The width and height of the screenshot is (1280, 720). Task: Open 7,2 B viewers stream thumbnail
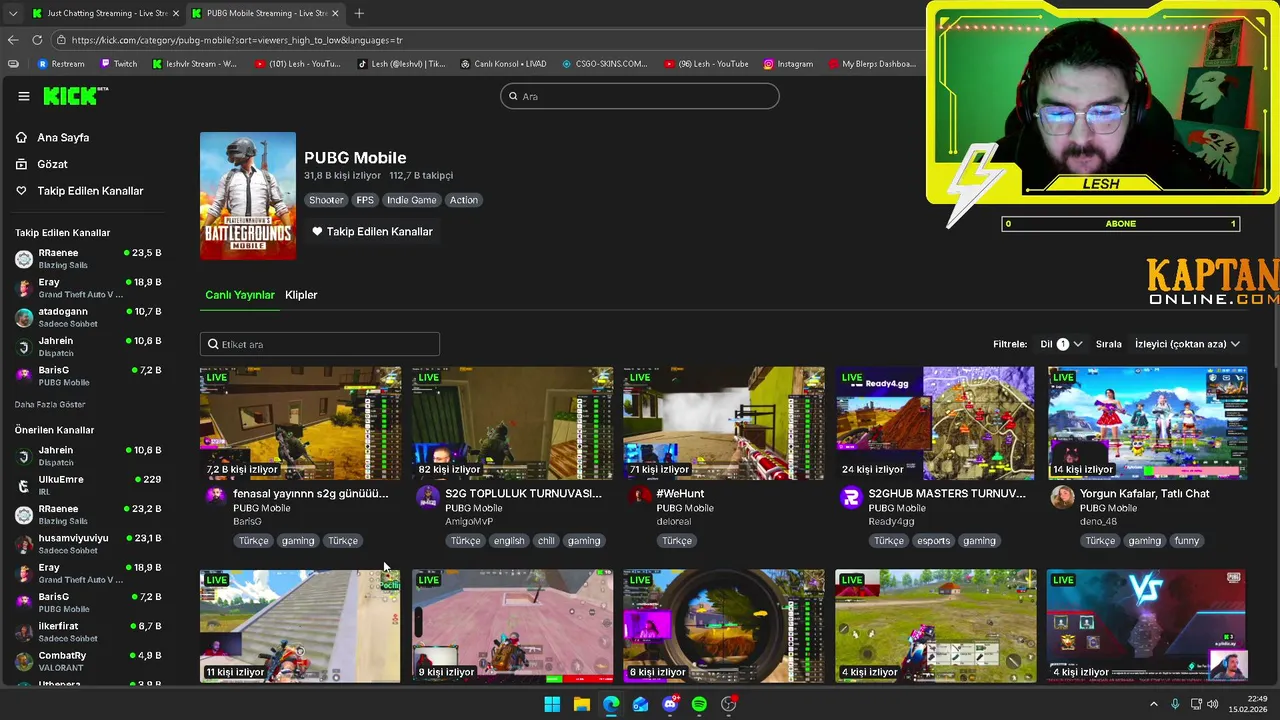click(x=300, y=423)
